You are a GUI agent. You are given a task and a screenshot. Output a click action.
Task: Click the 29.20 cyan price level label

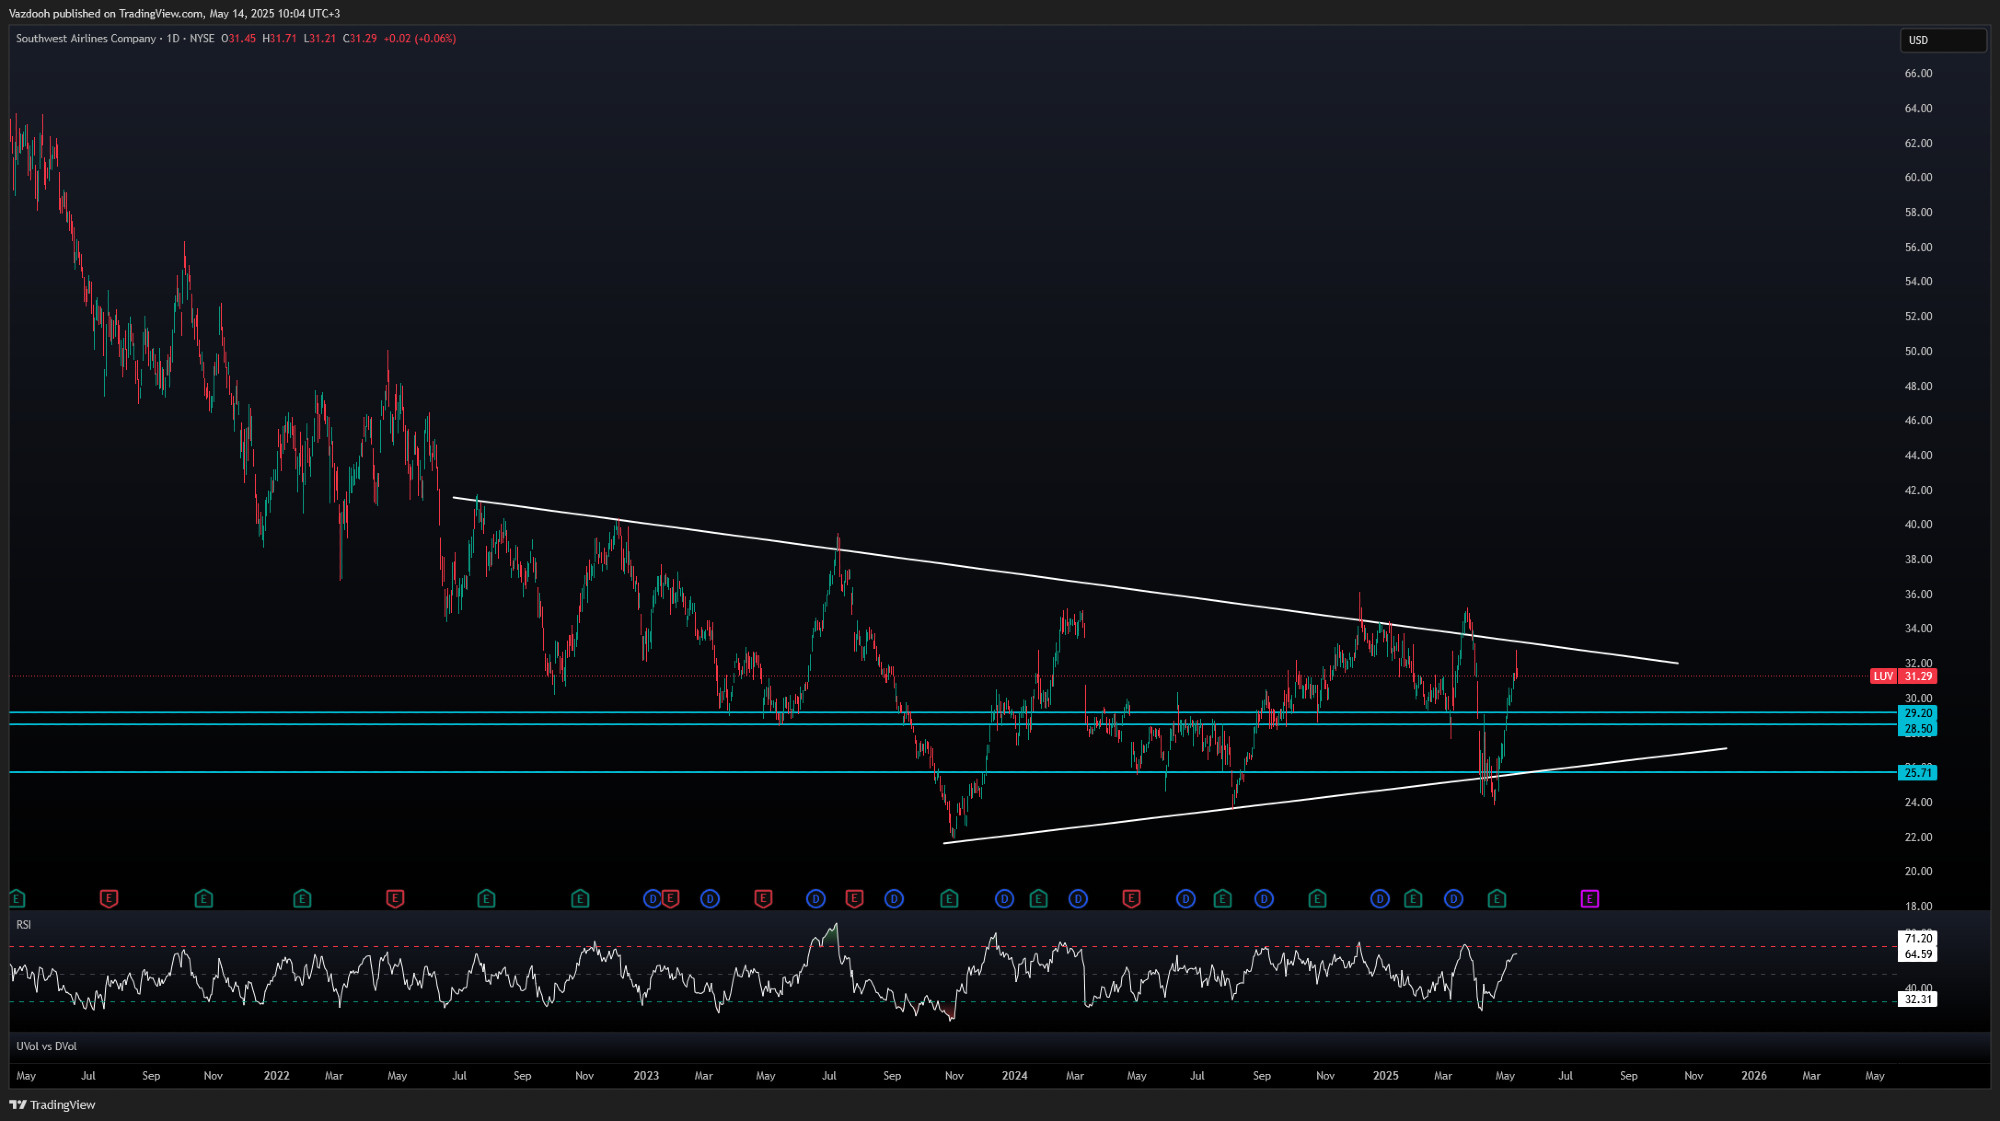click(x=1917, y=713)
